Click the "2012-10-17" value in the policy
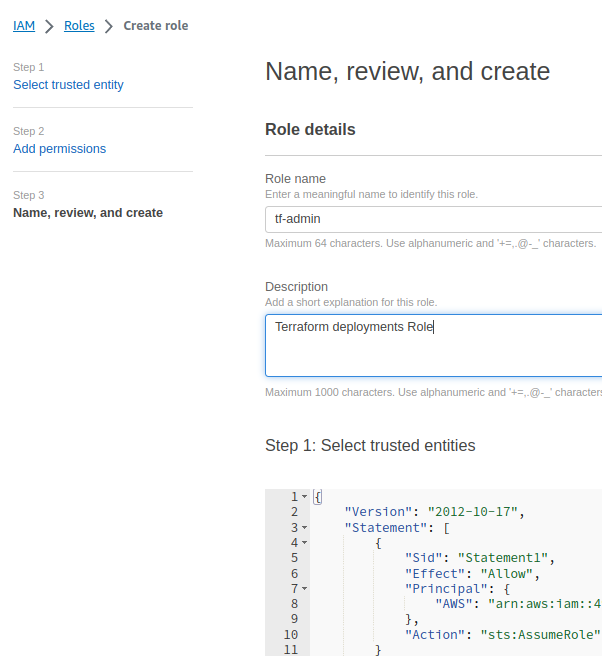 (x=473, y=512)
